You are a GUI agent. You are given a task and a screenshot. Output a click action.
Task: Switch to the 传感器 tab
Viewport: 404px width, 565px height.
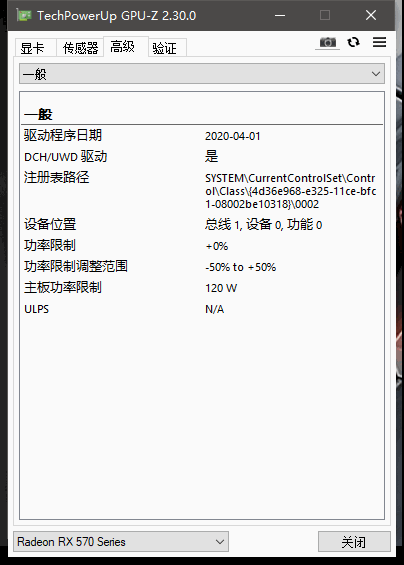(80, 48)
